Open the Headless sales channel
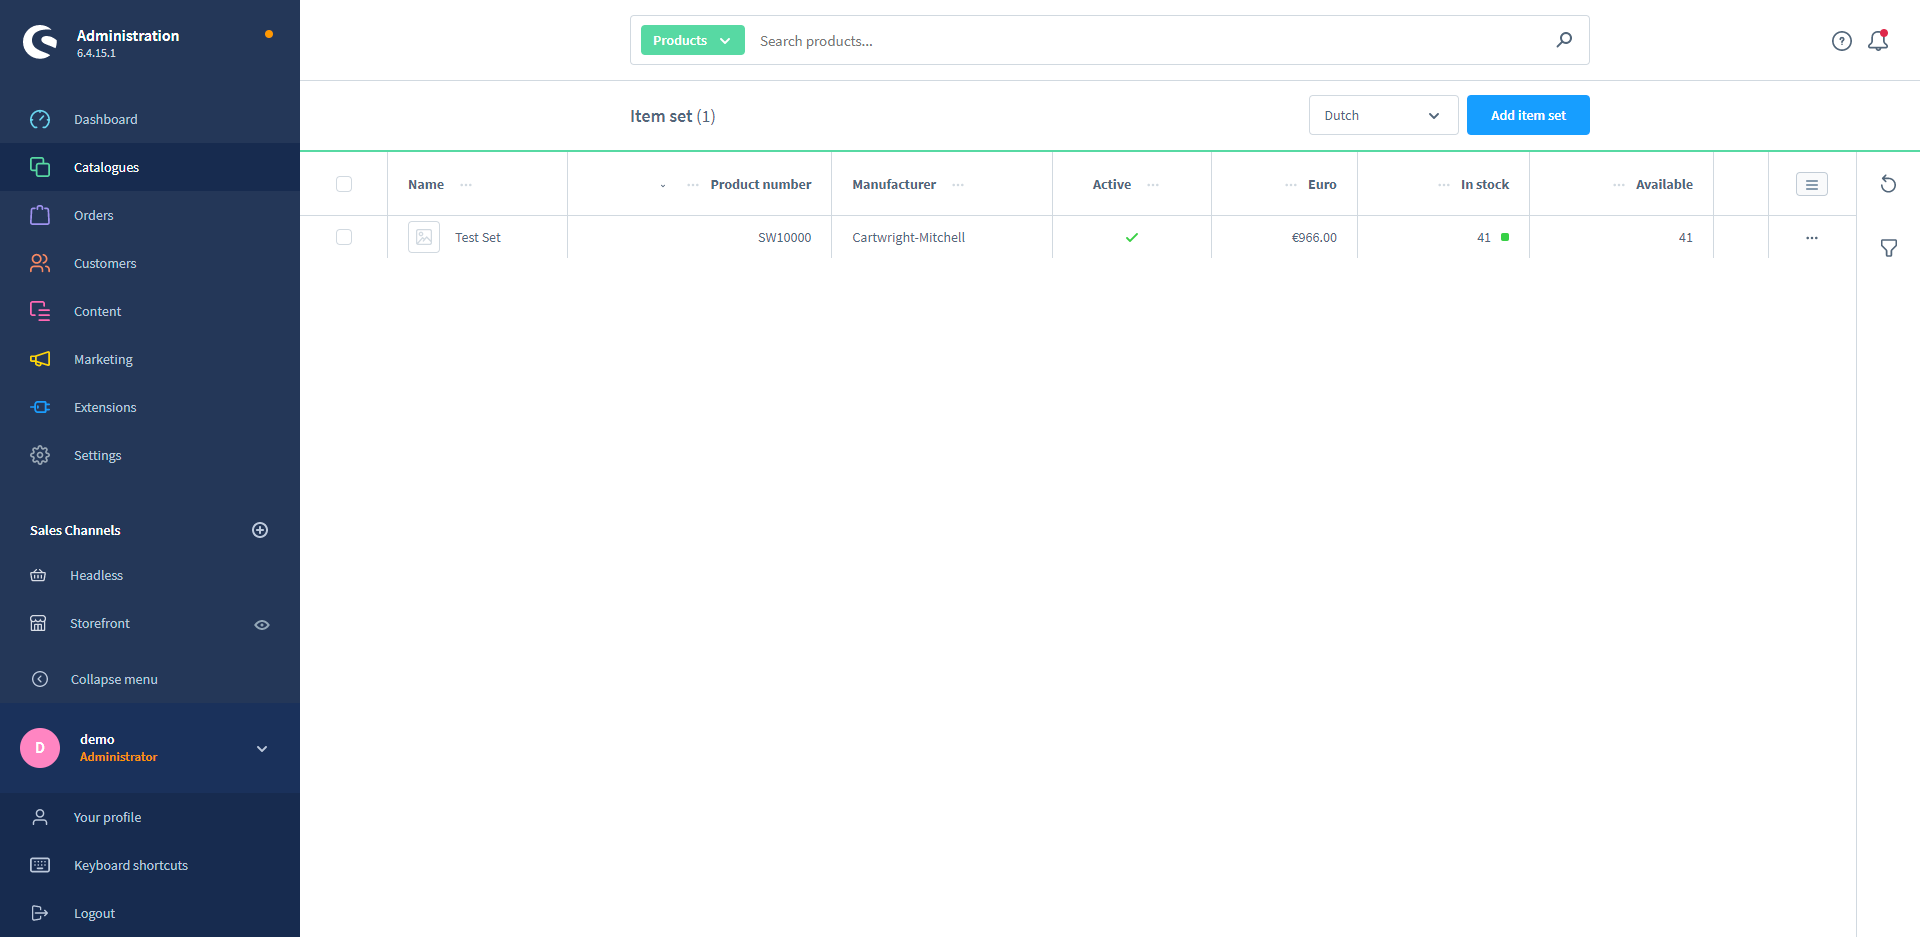Screen dimensions: 1920x937 coord(96,575)
